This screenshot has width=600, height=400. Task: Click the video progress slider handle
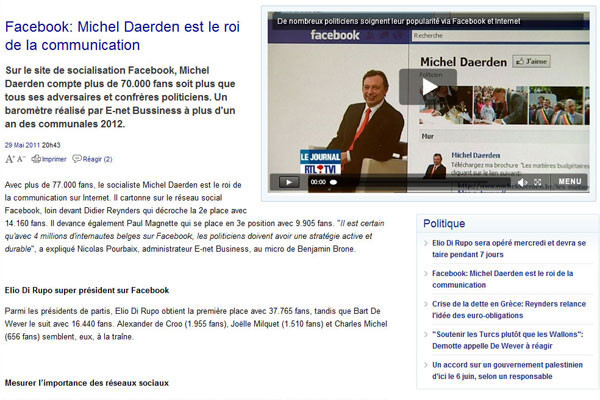tap(333, 182)
